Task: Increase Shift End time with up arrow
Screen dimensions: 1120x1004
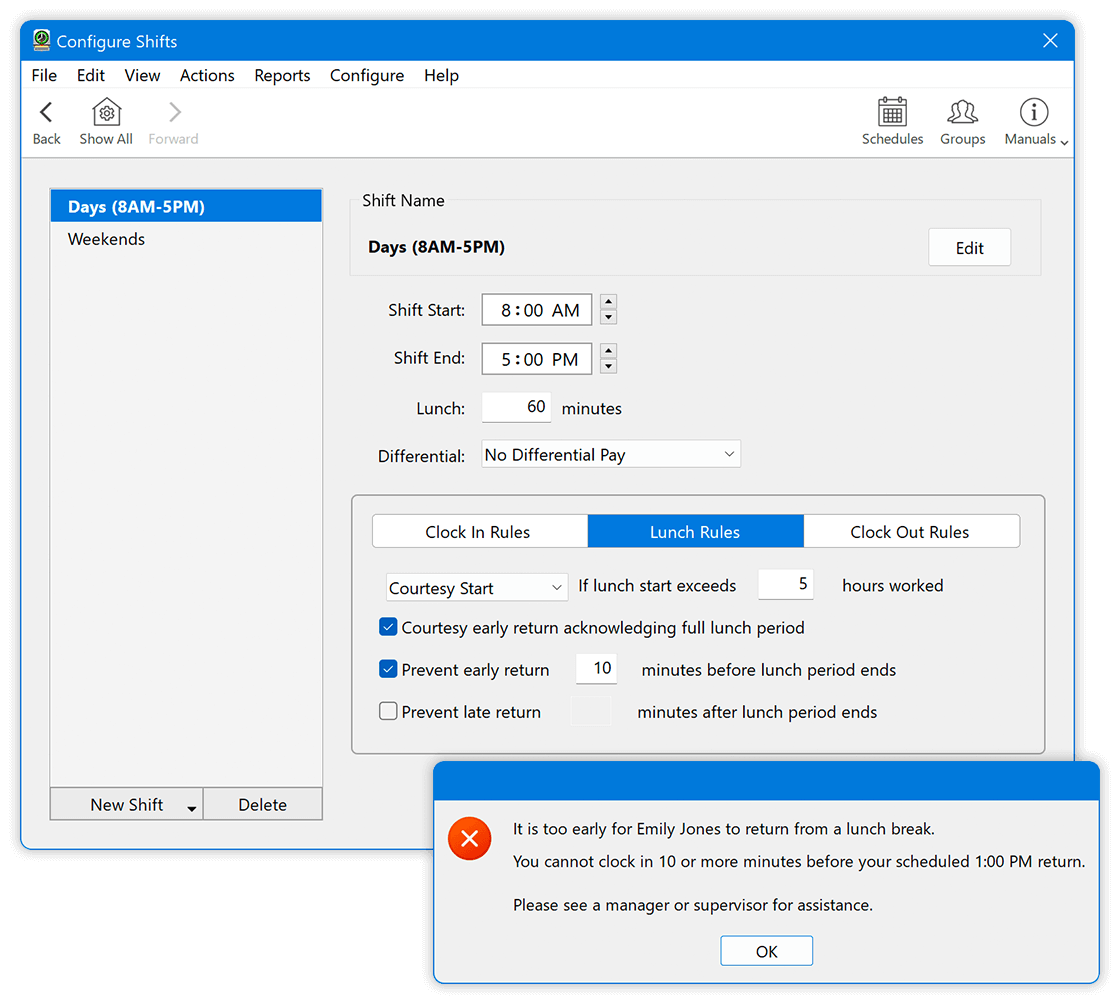Action: [x=609, y=351]
